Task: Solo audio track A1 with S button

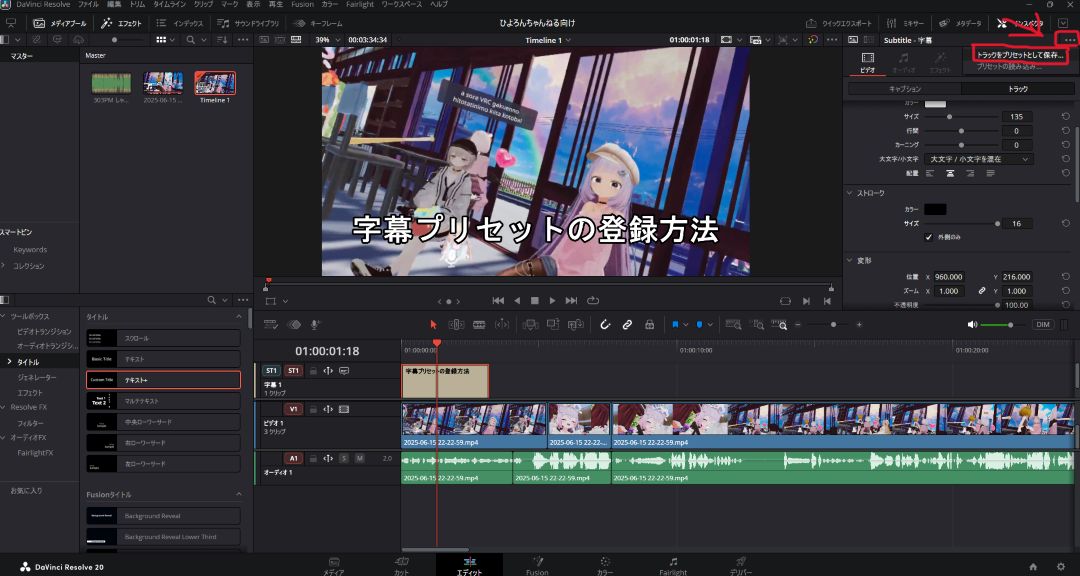Action: click(x=343, y=458)
